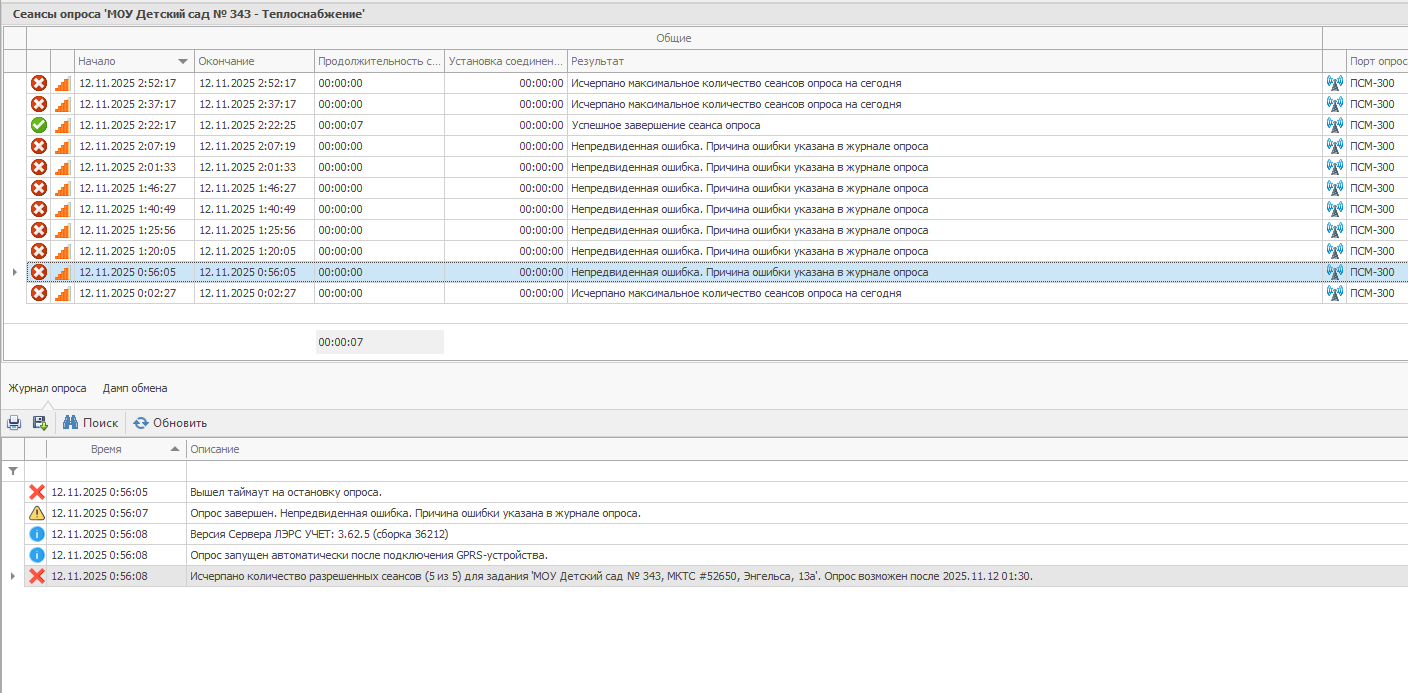Click the print icon in the log toolbar
This screenshot has width=1408, height=693.
(14, 423)
